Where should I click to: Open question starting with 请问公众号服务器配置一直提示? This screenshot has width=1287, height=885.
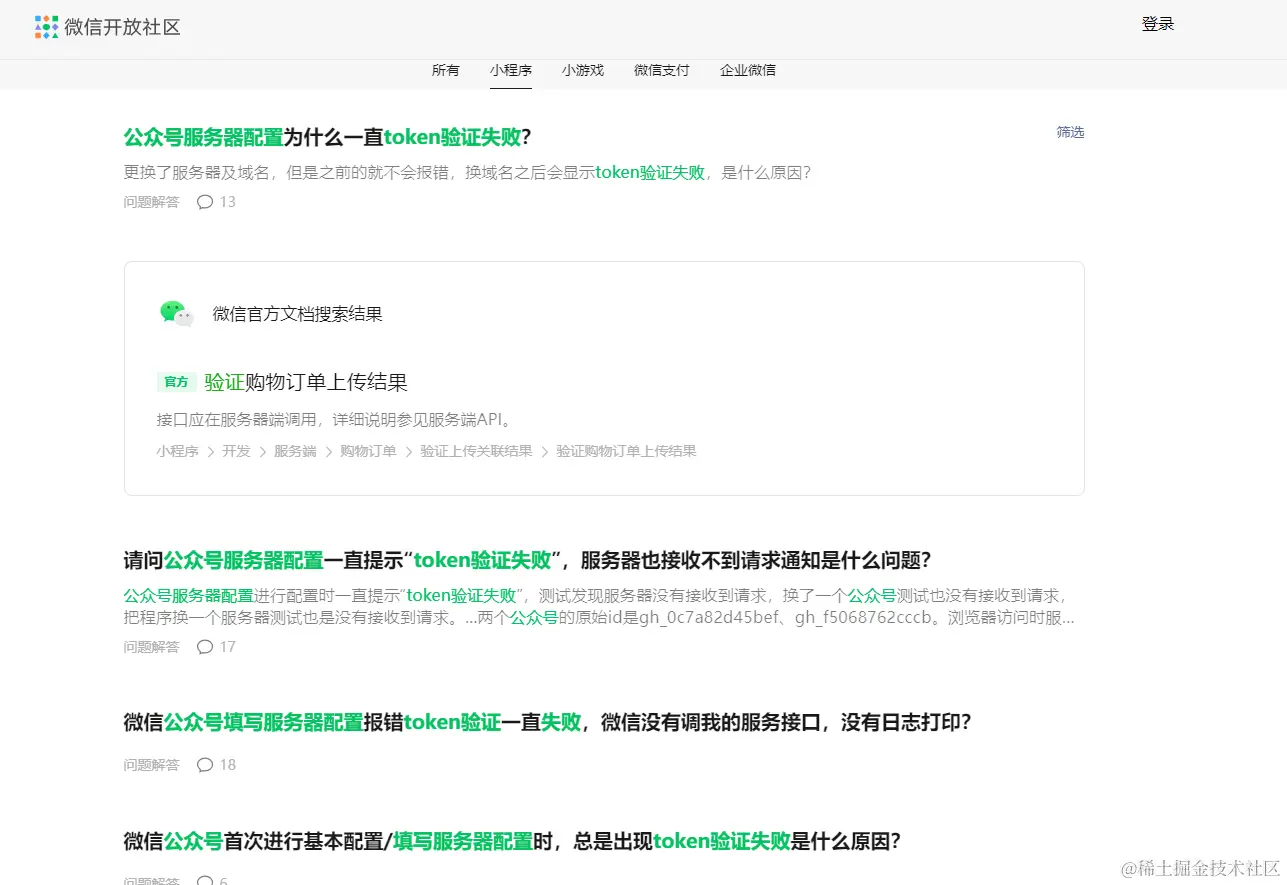pyautogui.click(x=528, y=560)
